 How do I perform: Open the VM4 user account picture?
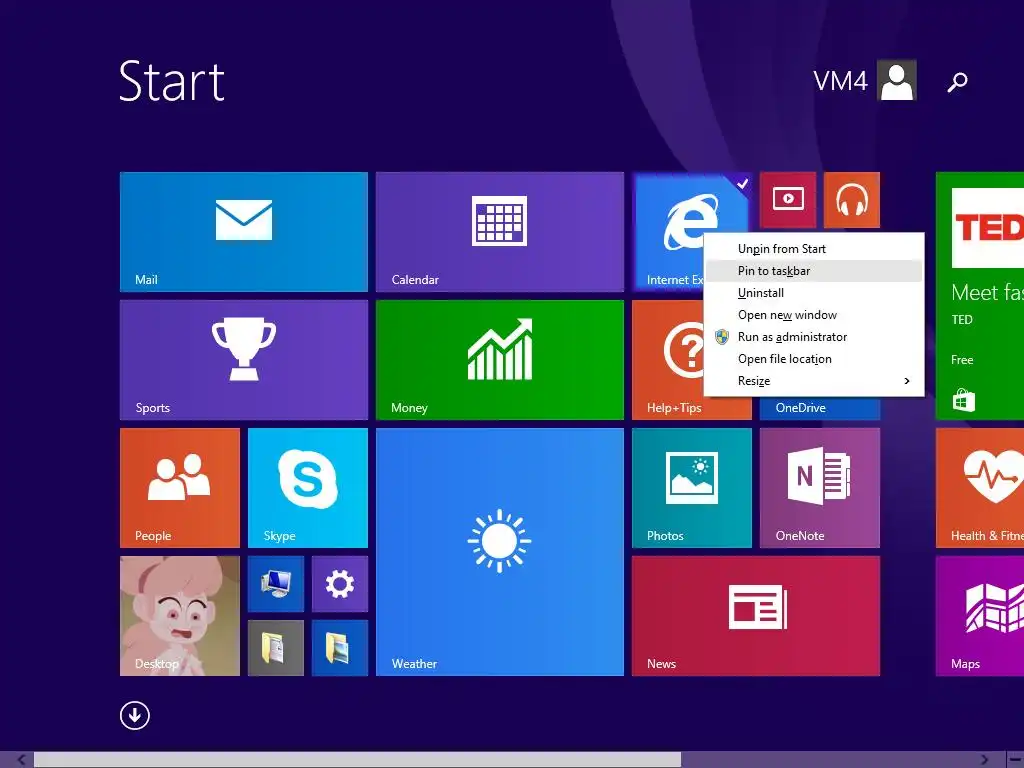897,80
